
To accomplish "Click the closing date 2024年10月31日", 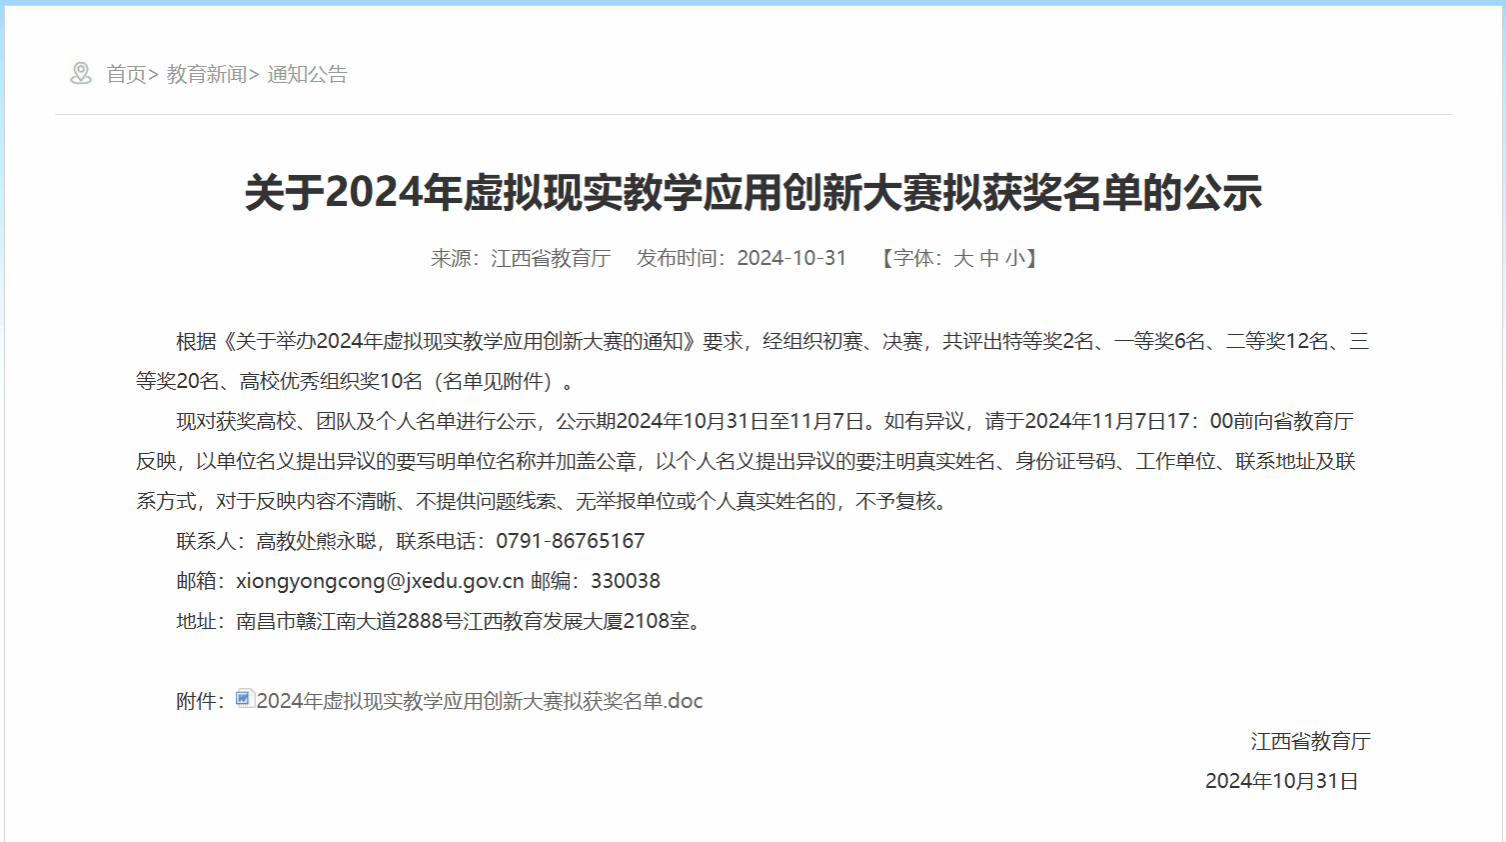I will coord(1281,781).
